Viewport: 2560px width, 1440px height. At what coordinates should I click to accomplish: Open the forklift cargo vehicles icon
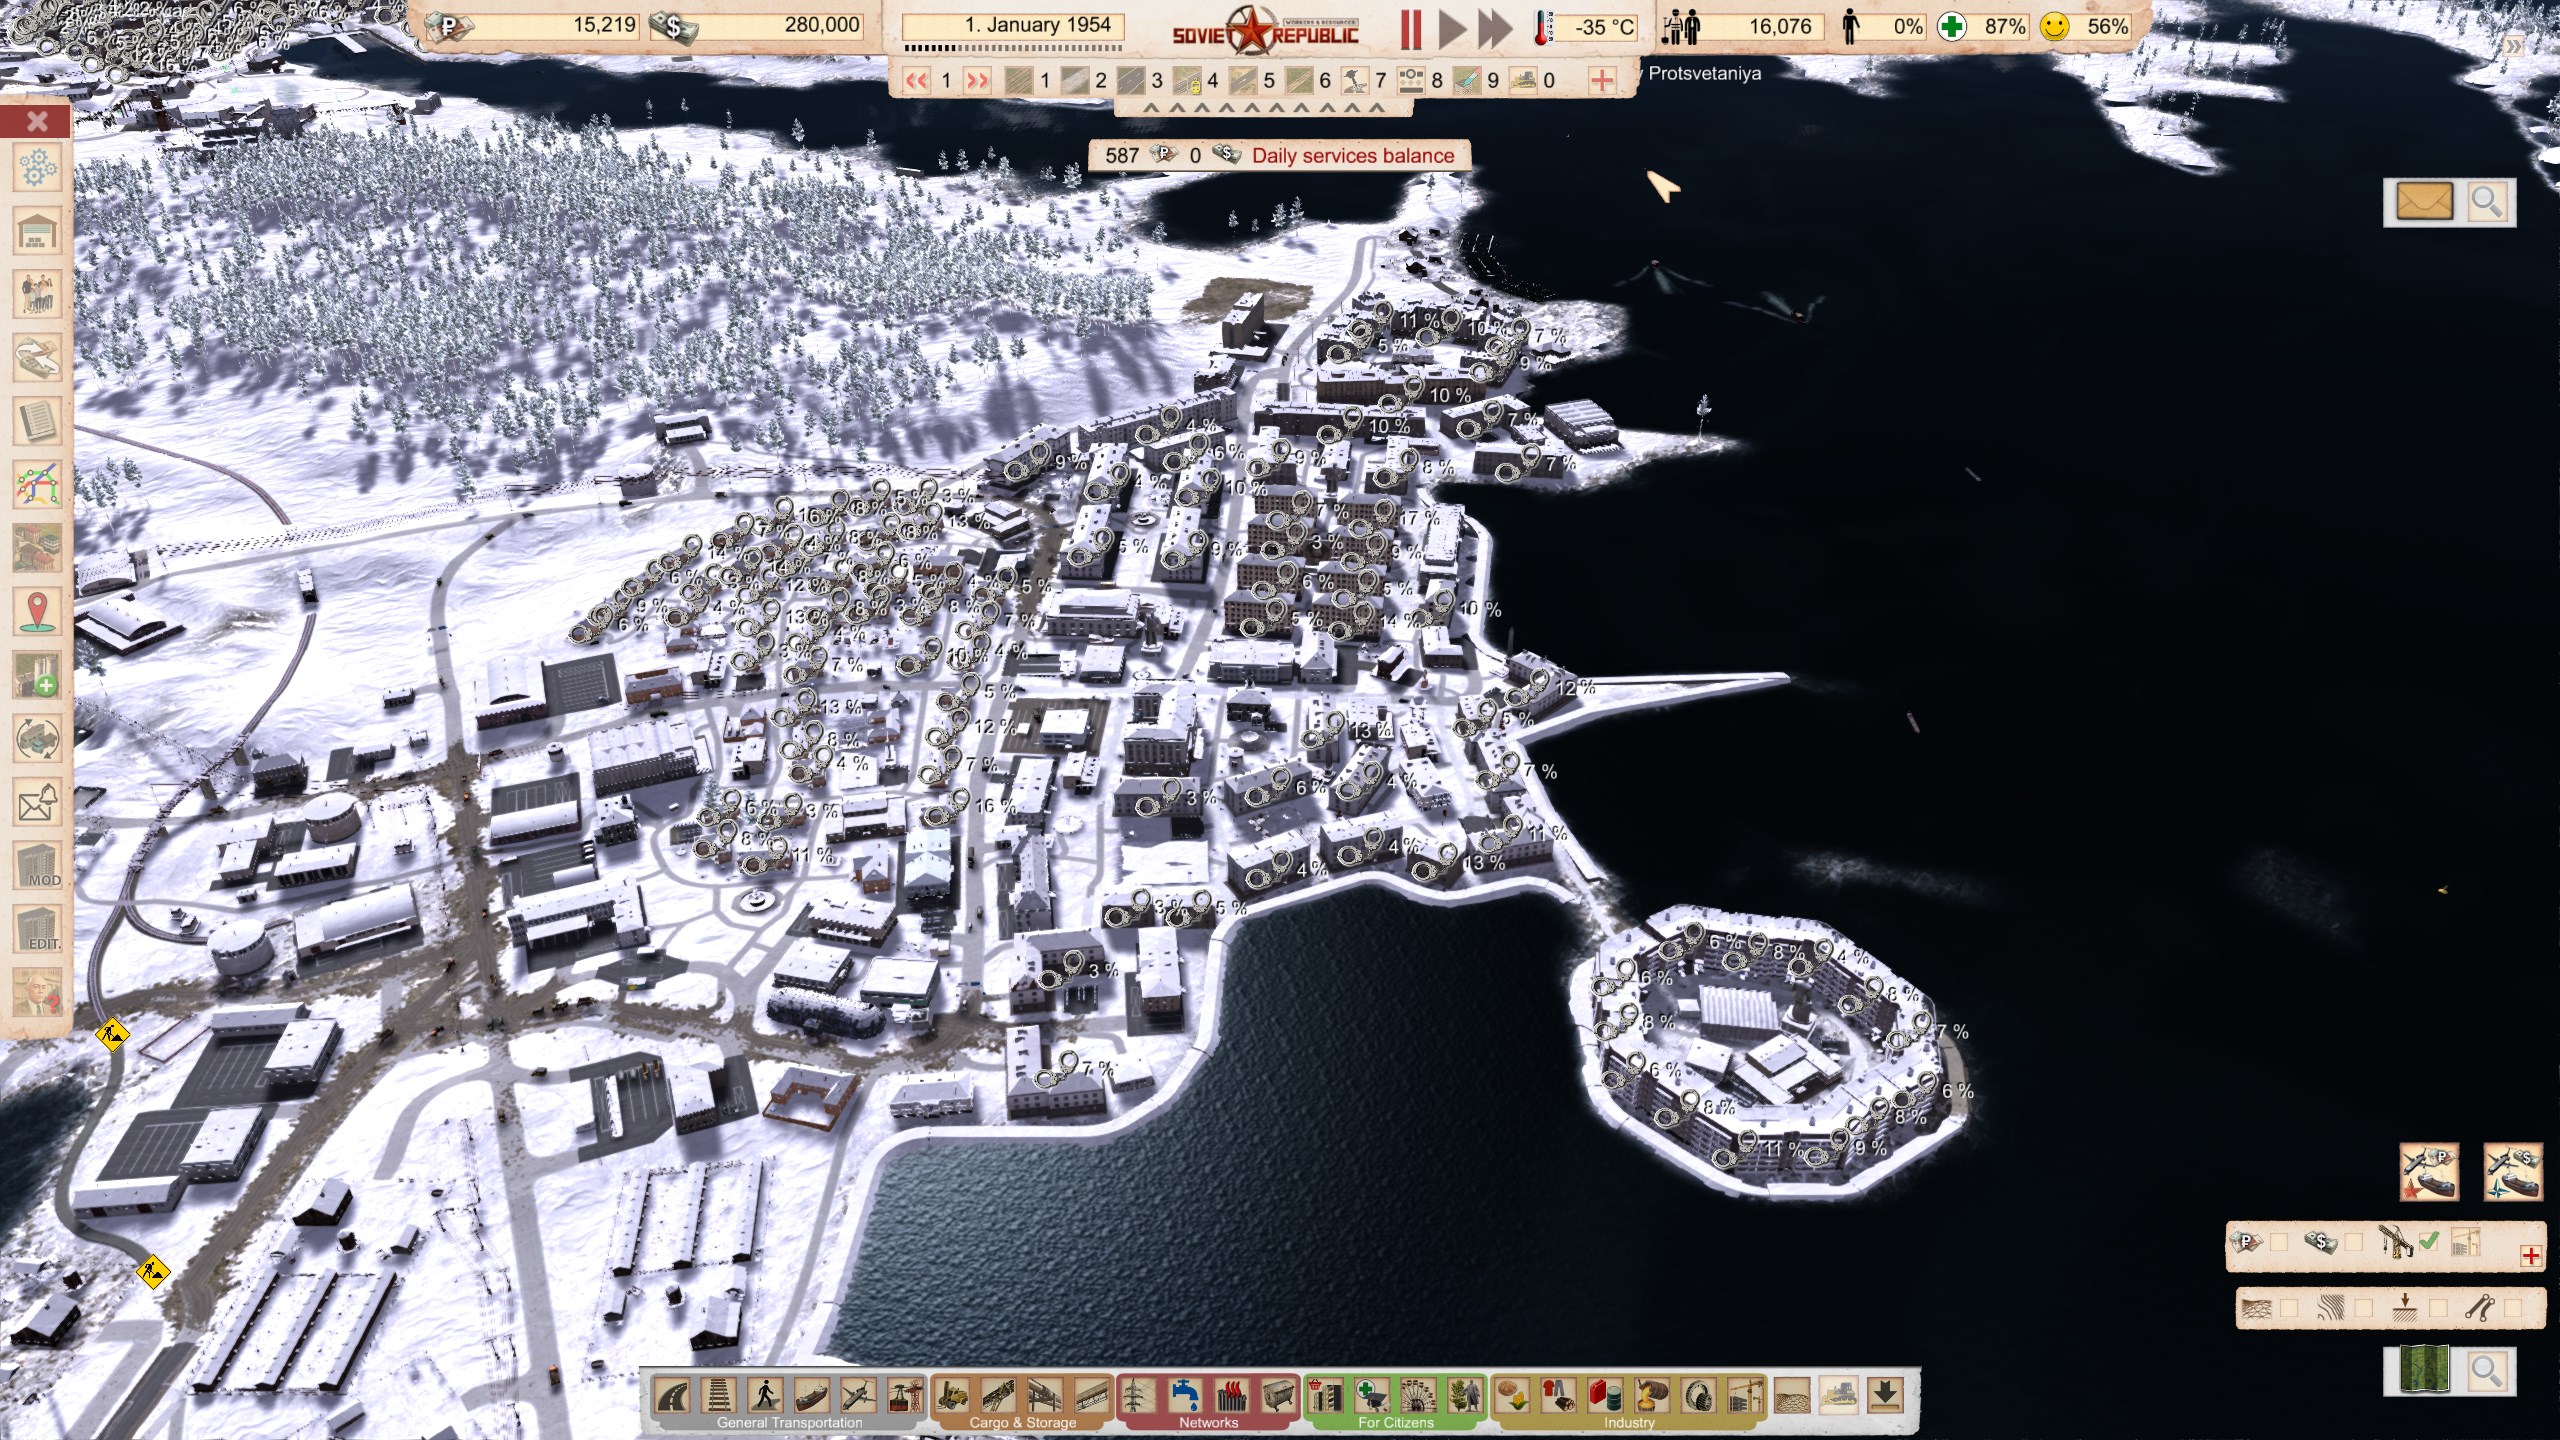953,1394
